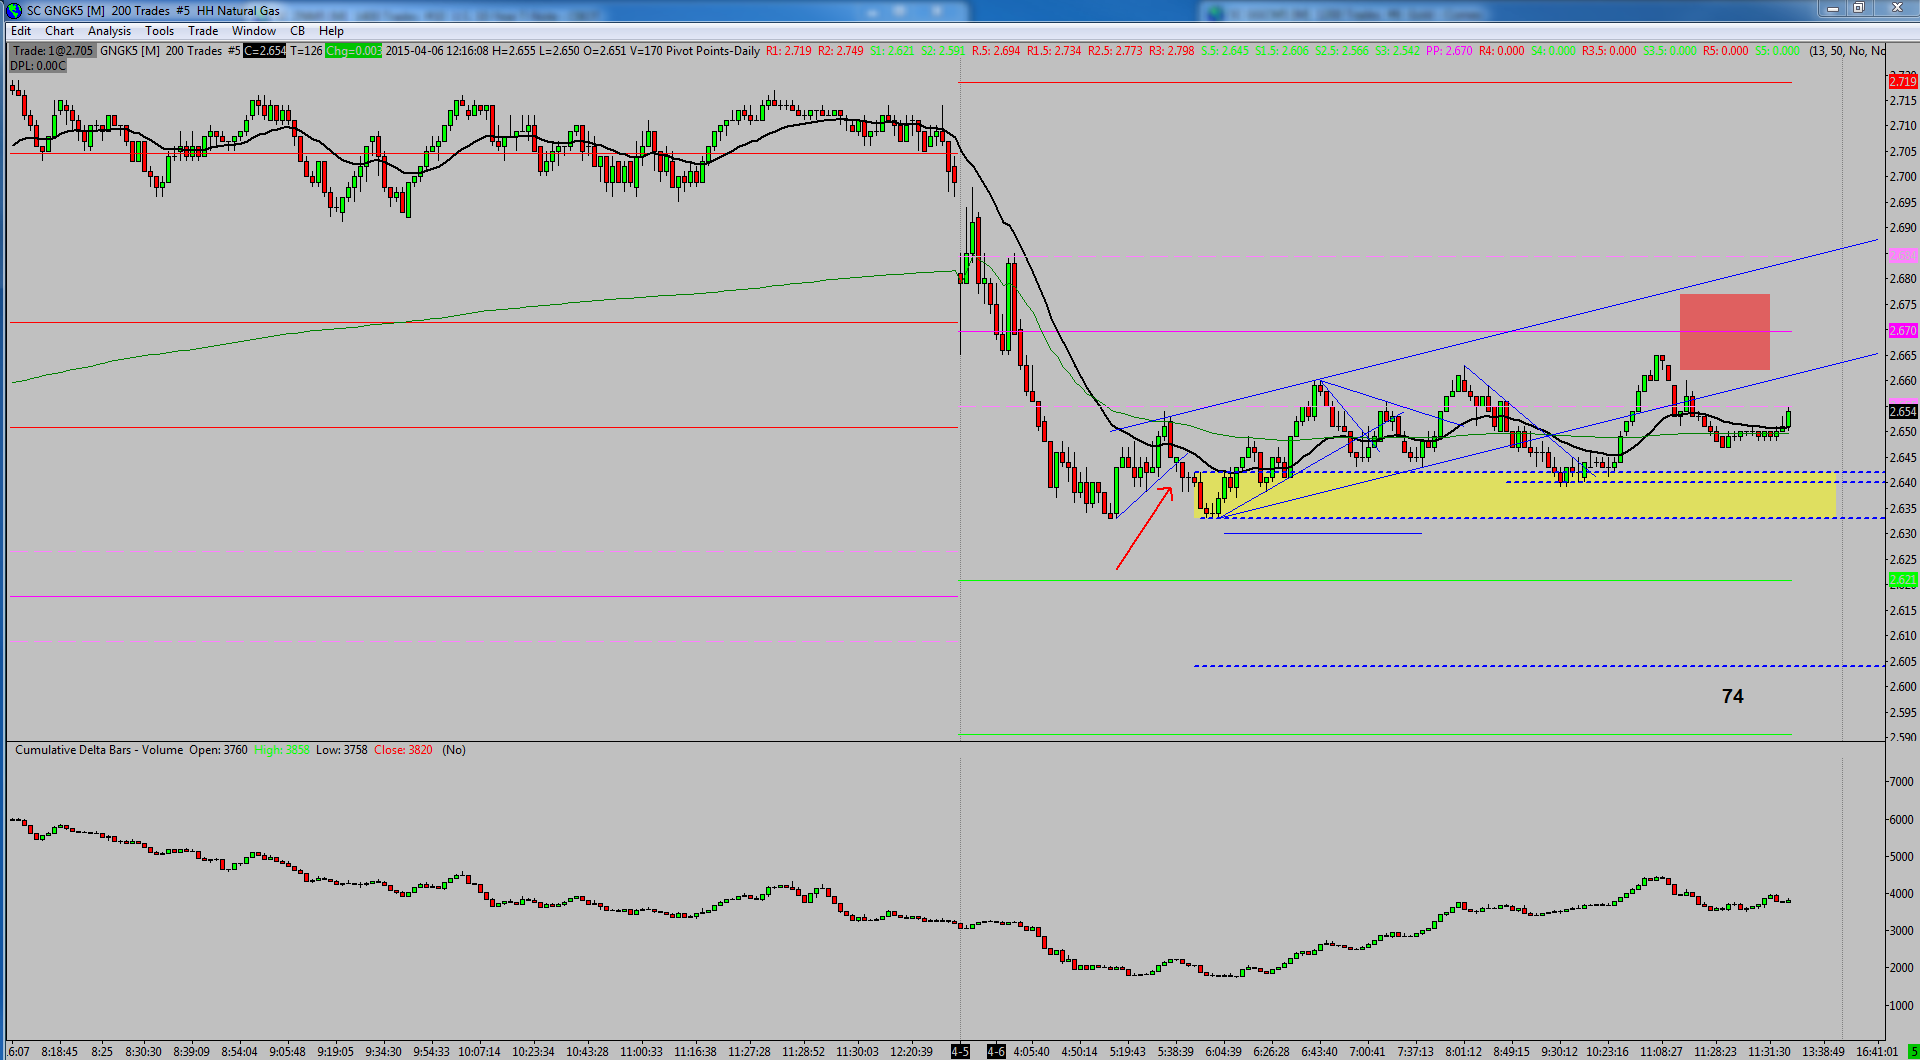Click the 9:30:12 time label
The height and width of the screenshot is (1060, 1920).
[x=1559, y=1052]
